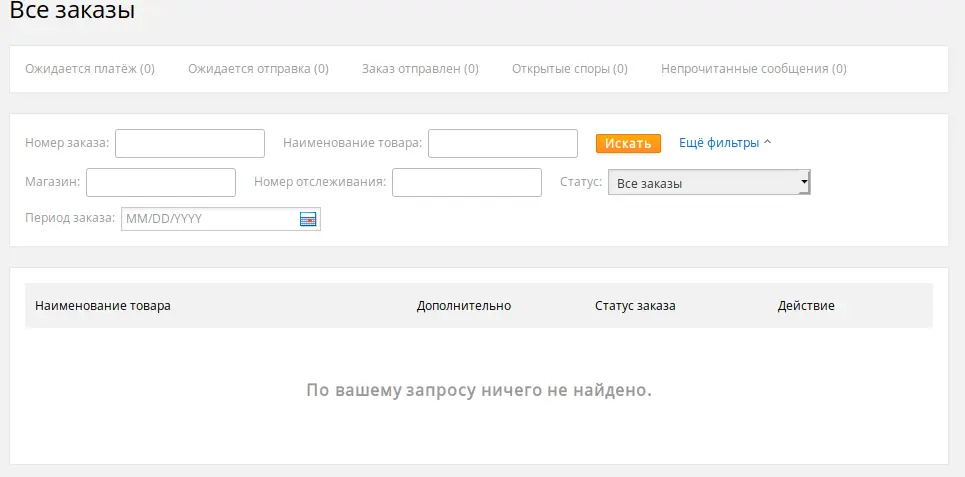Click the 'По вашему запросу ничего не найдено.' message
Screen dimensions: 965x477
pos(479,390)
